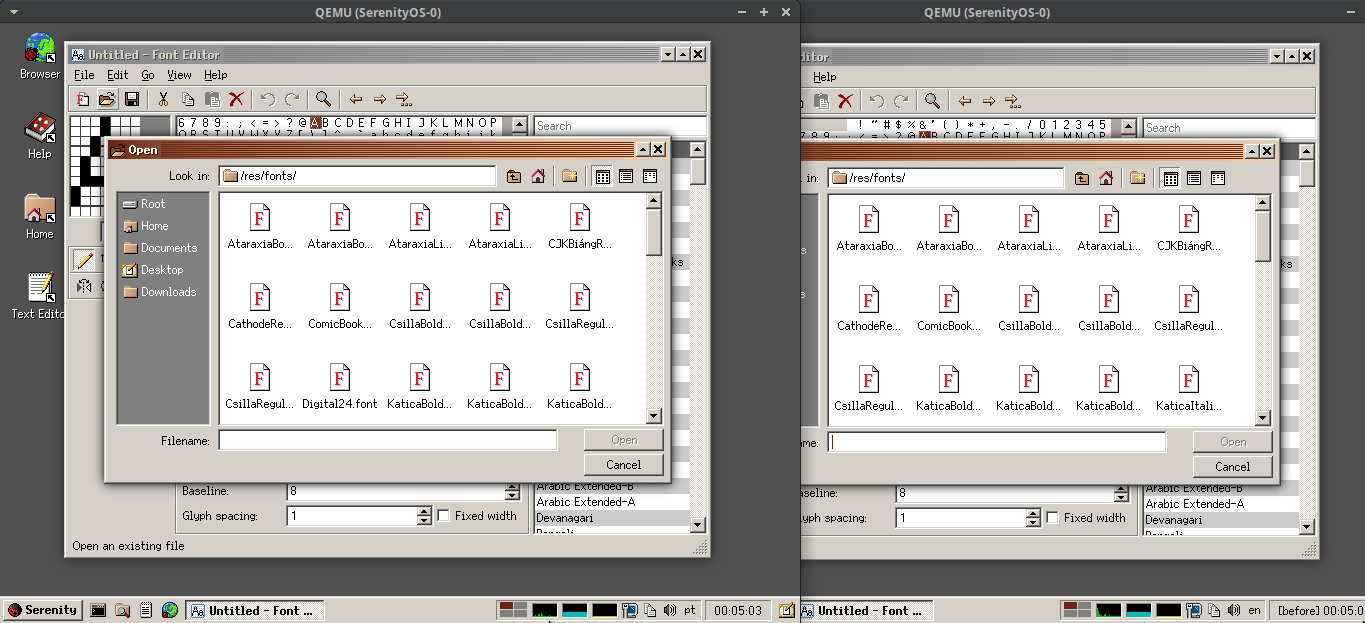Image resolution: width=1365 pixels, height=623 pixels.
Task: Open the Go menu
Action: (148, 75)
